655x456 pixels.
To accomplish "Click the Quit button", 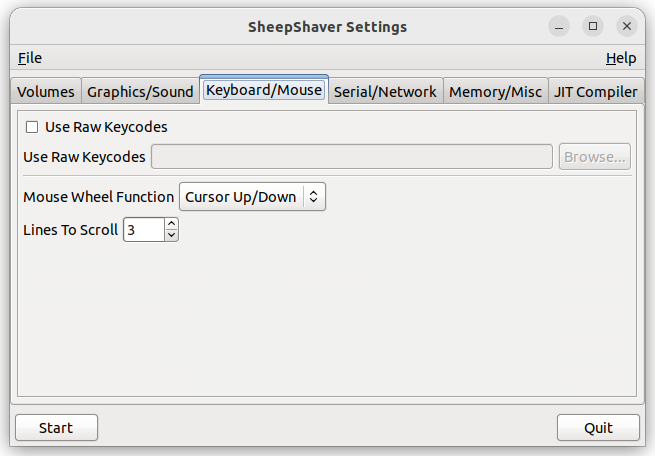I will click(x=598, y=428).
